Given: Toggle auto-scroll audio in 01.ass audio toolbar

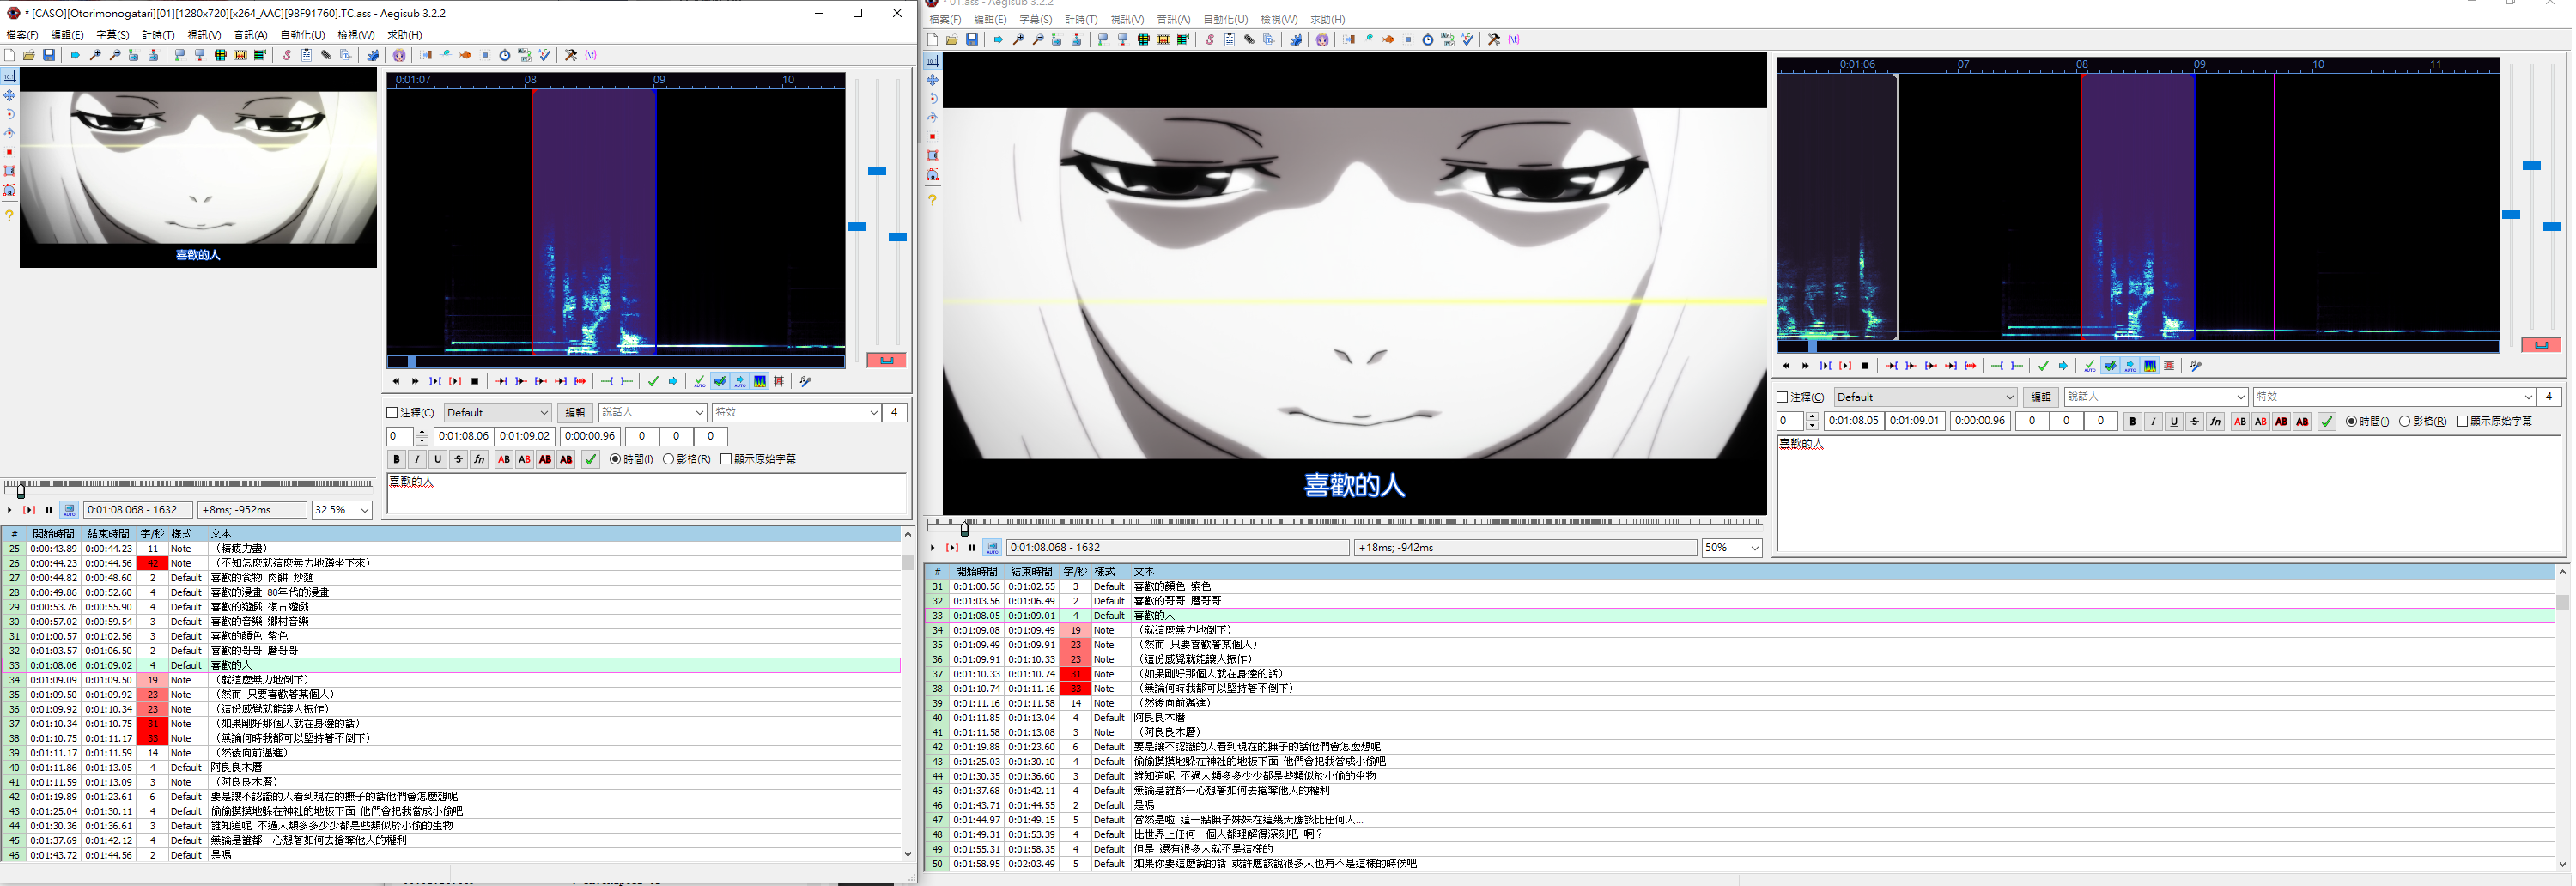Looking at the screenshot, I should tap(2131, 366).
